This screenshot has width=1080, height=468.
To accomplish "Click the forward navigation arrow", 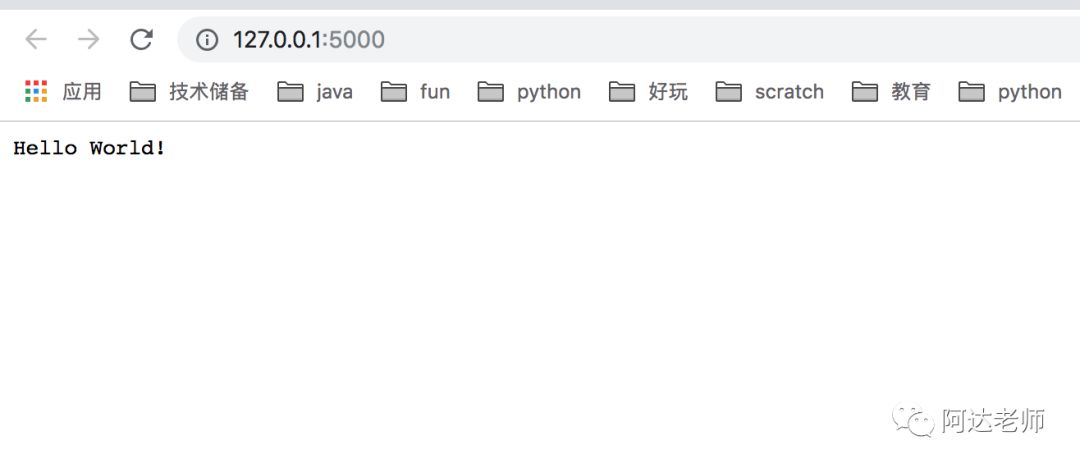I will tap(88, 39).
